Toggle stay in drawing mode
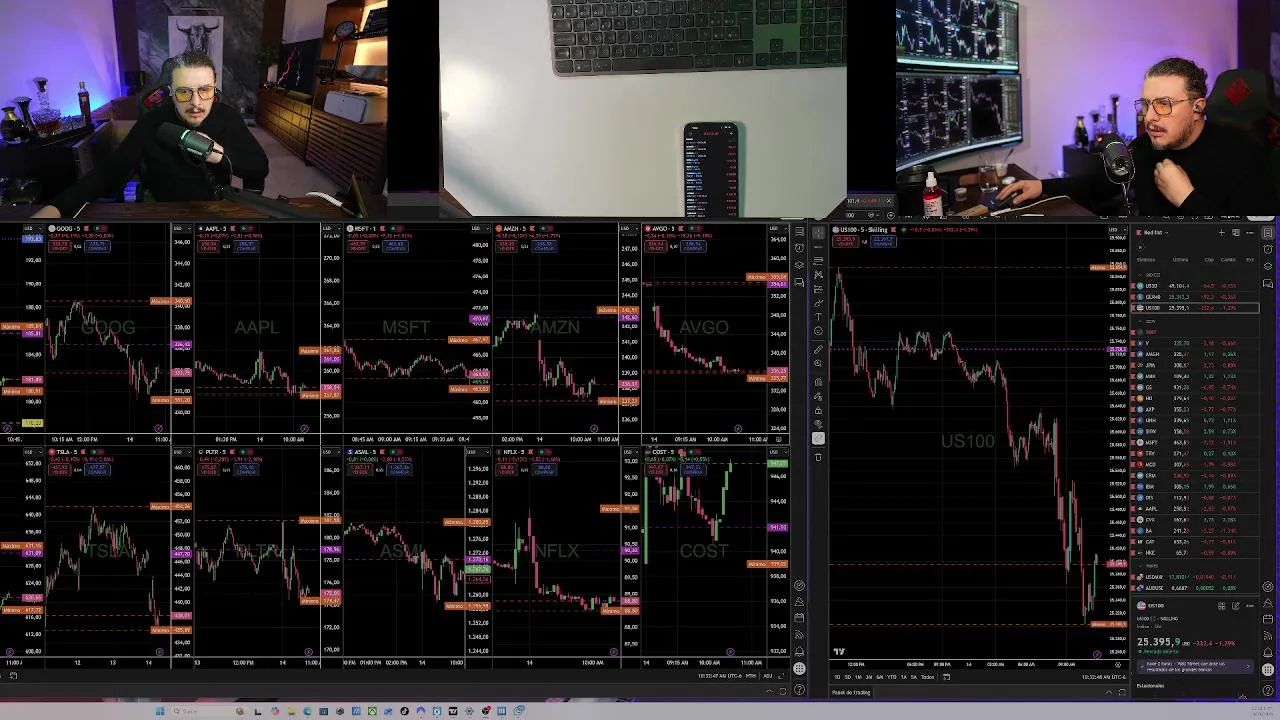 [818, 396]
